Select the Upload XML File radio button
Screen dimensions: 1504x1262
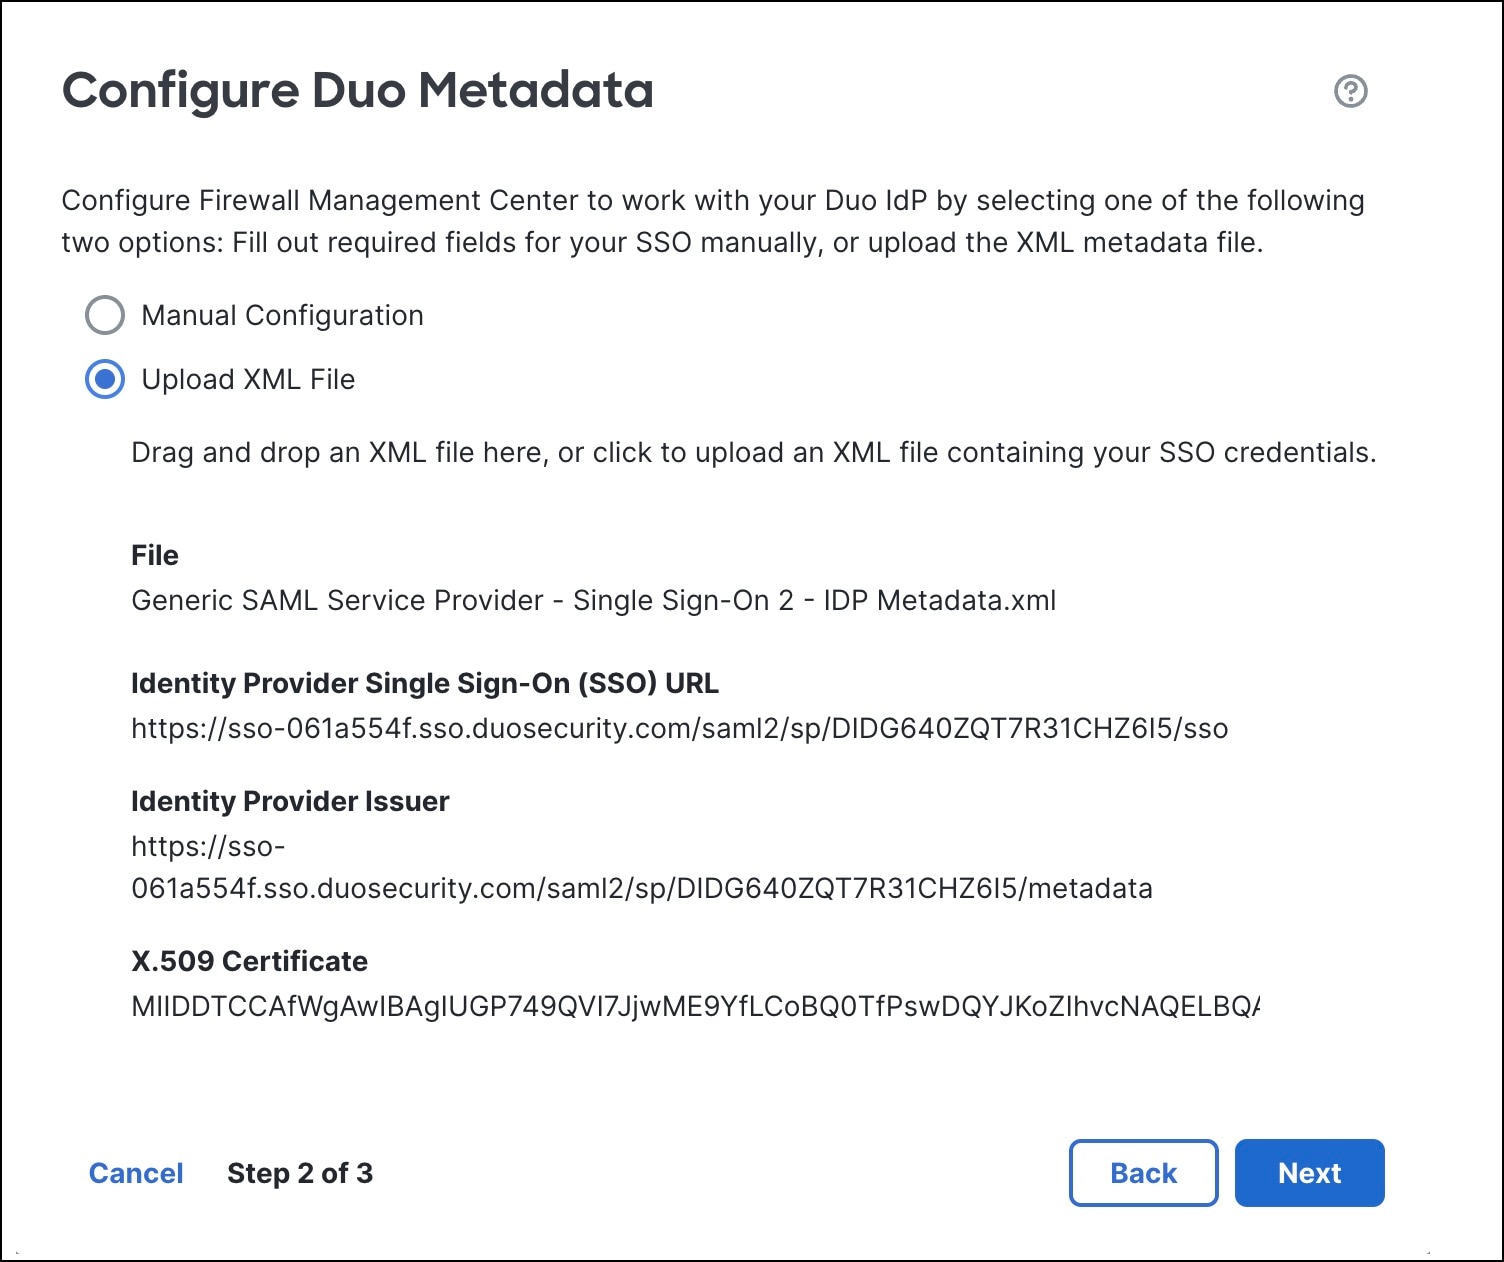[104, 379]
